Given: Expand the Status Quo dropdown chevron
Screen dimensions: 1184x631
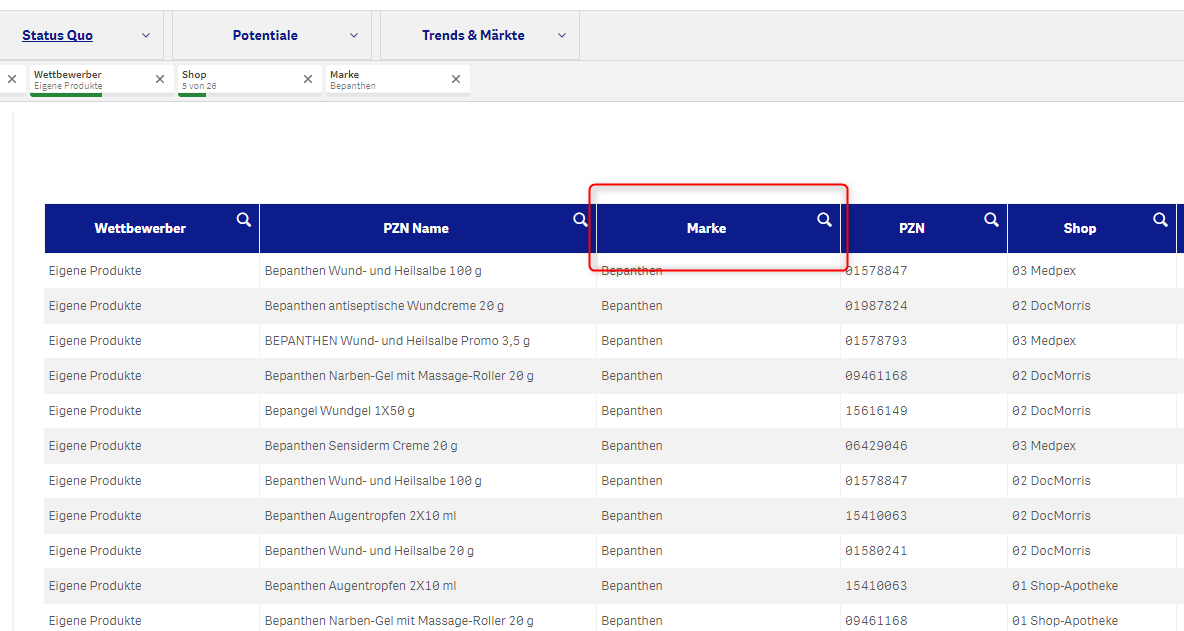Looking at the screenshot, I should pos(146,36).
